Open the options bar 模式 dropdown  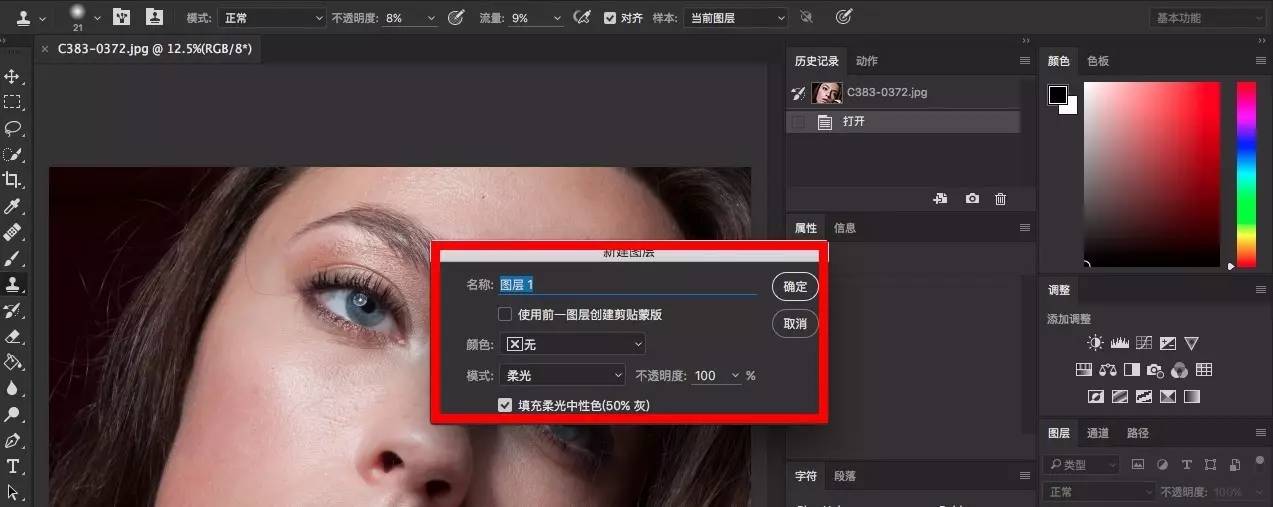(x=272, y=18)
